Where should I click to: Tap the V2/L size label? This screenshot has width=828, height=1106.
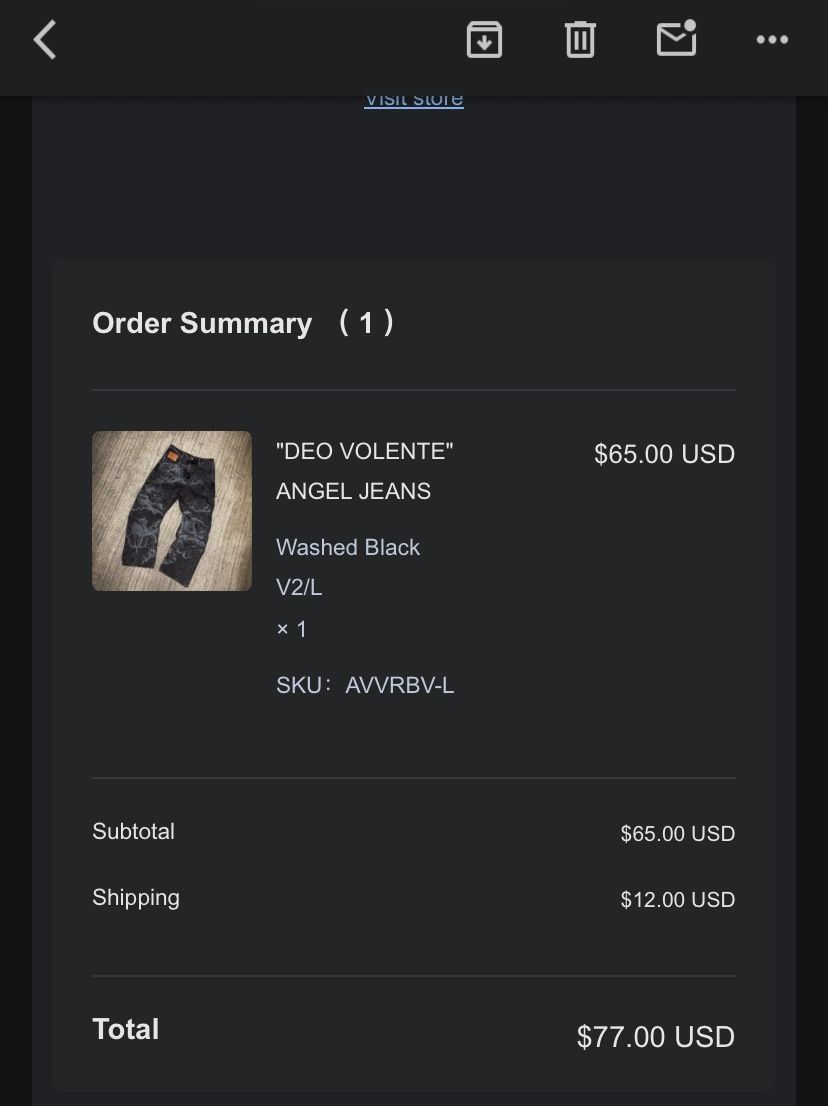pyautogui.click(x=299, y=588)
